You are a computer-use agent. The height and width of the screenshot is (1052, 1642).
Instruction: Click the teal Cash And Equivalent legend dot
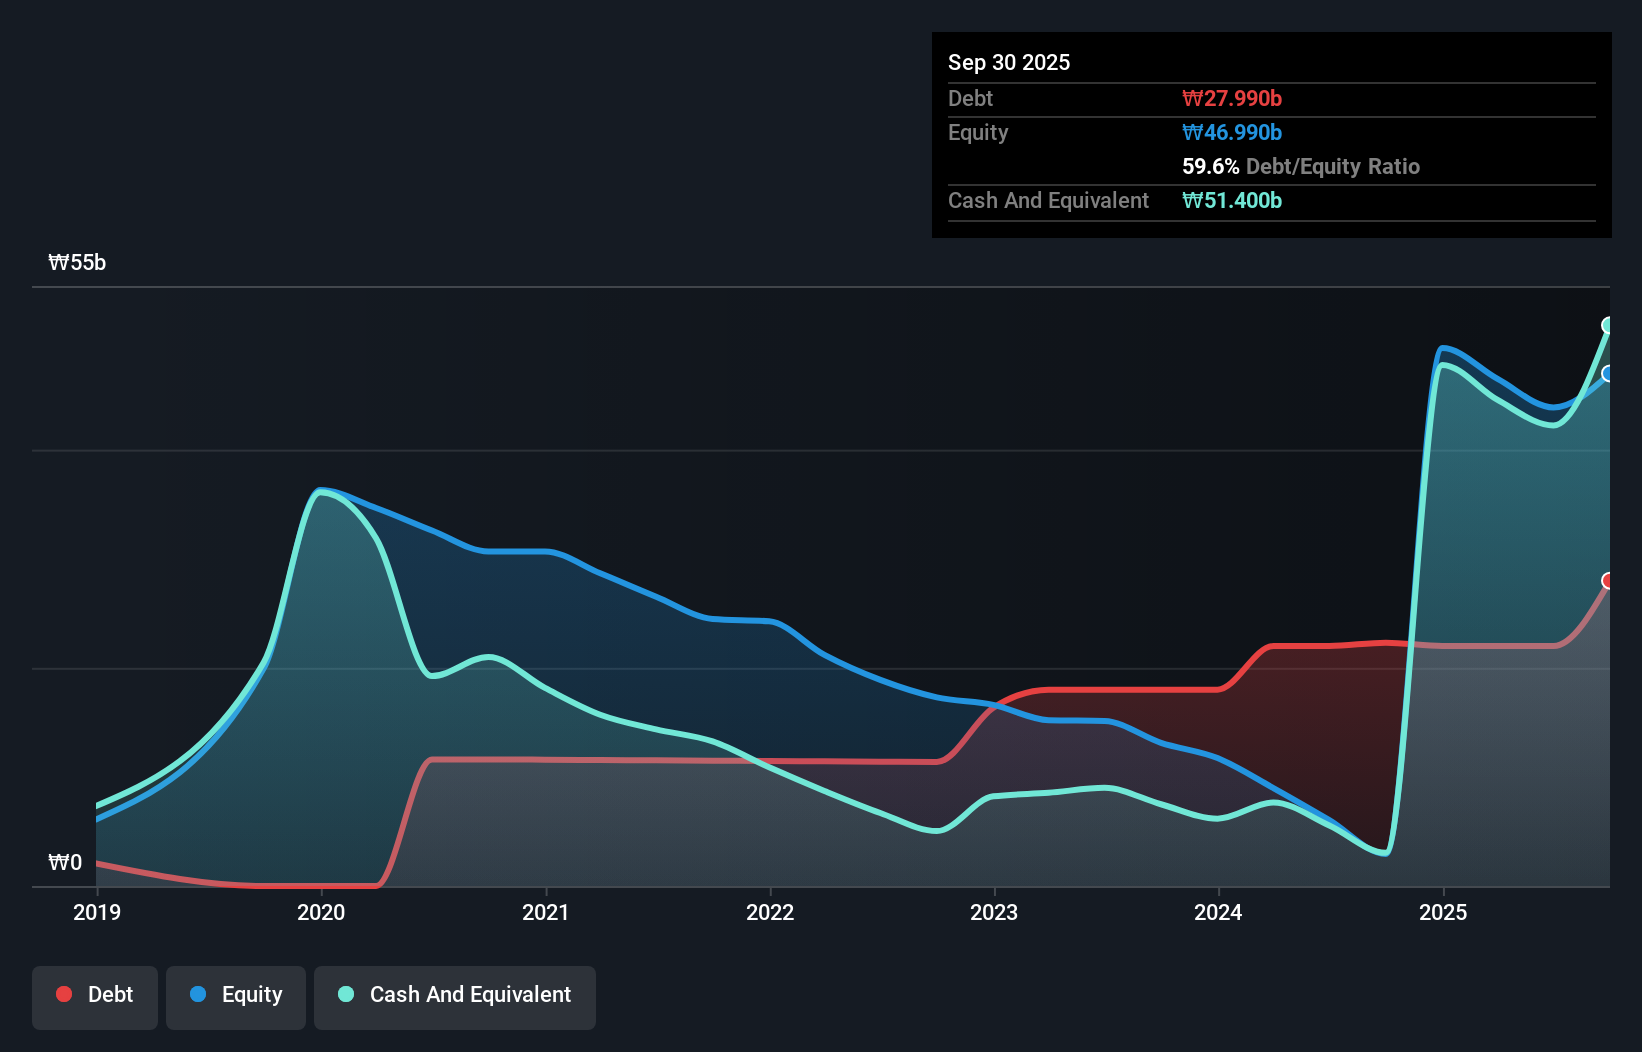[344, 994]
